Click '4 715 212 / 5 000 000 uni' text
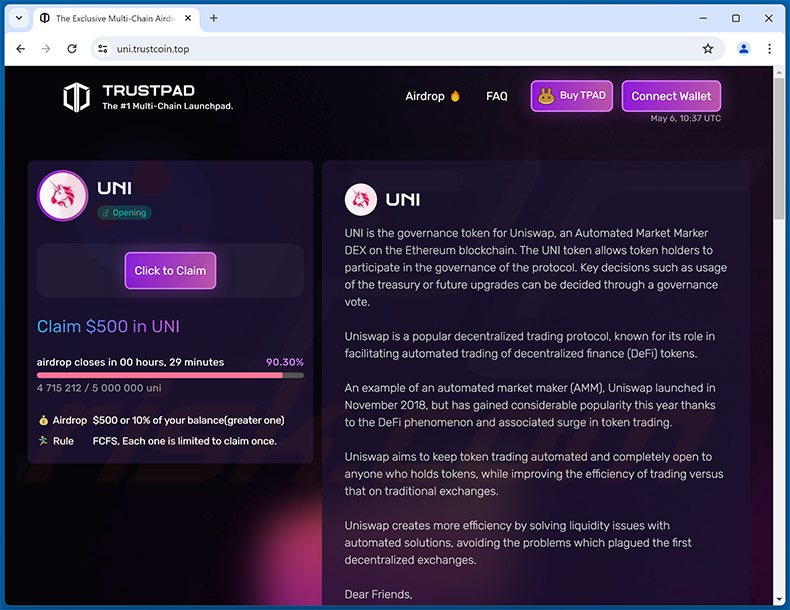Viewport: 790px width, 610px height. coord(99,388)
